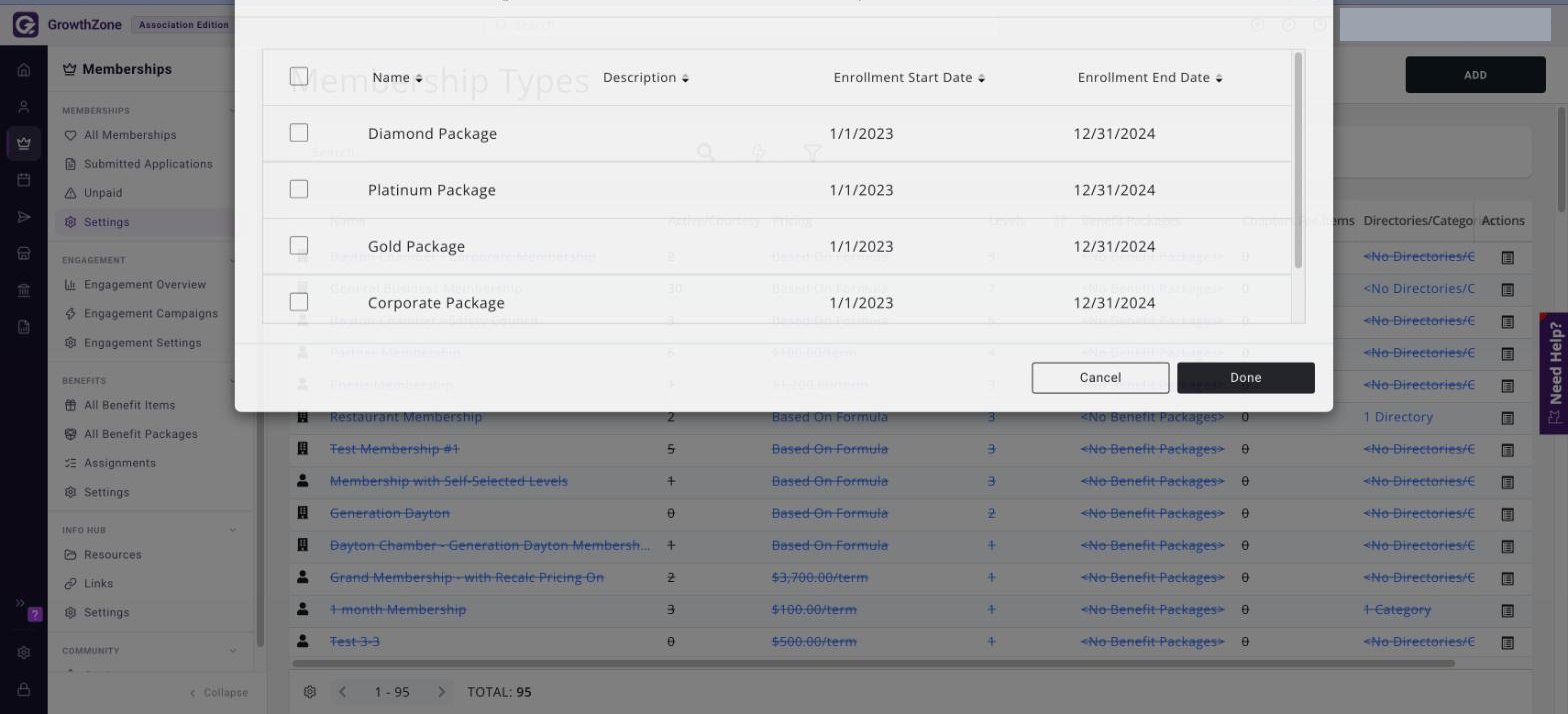The height and width of the screenshot is (714, 1568).
Task: Open actions for Restaurant Membership row
Action: (1507, 418)
